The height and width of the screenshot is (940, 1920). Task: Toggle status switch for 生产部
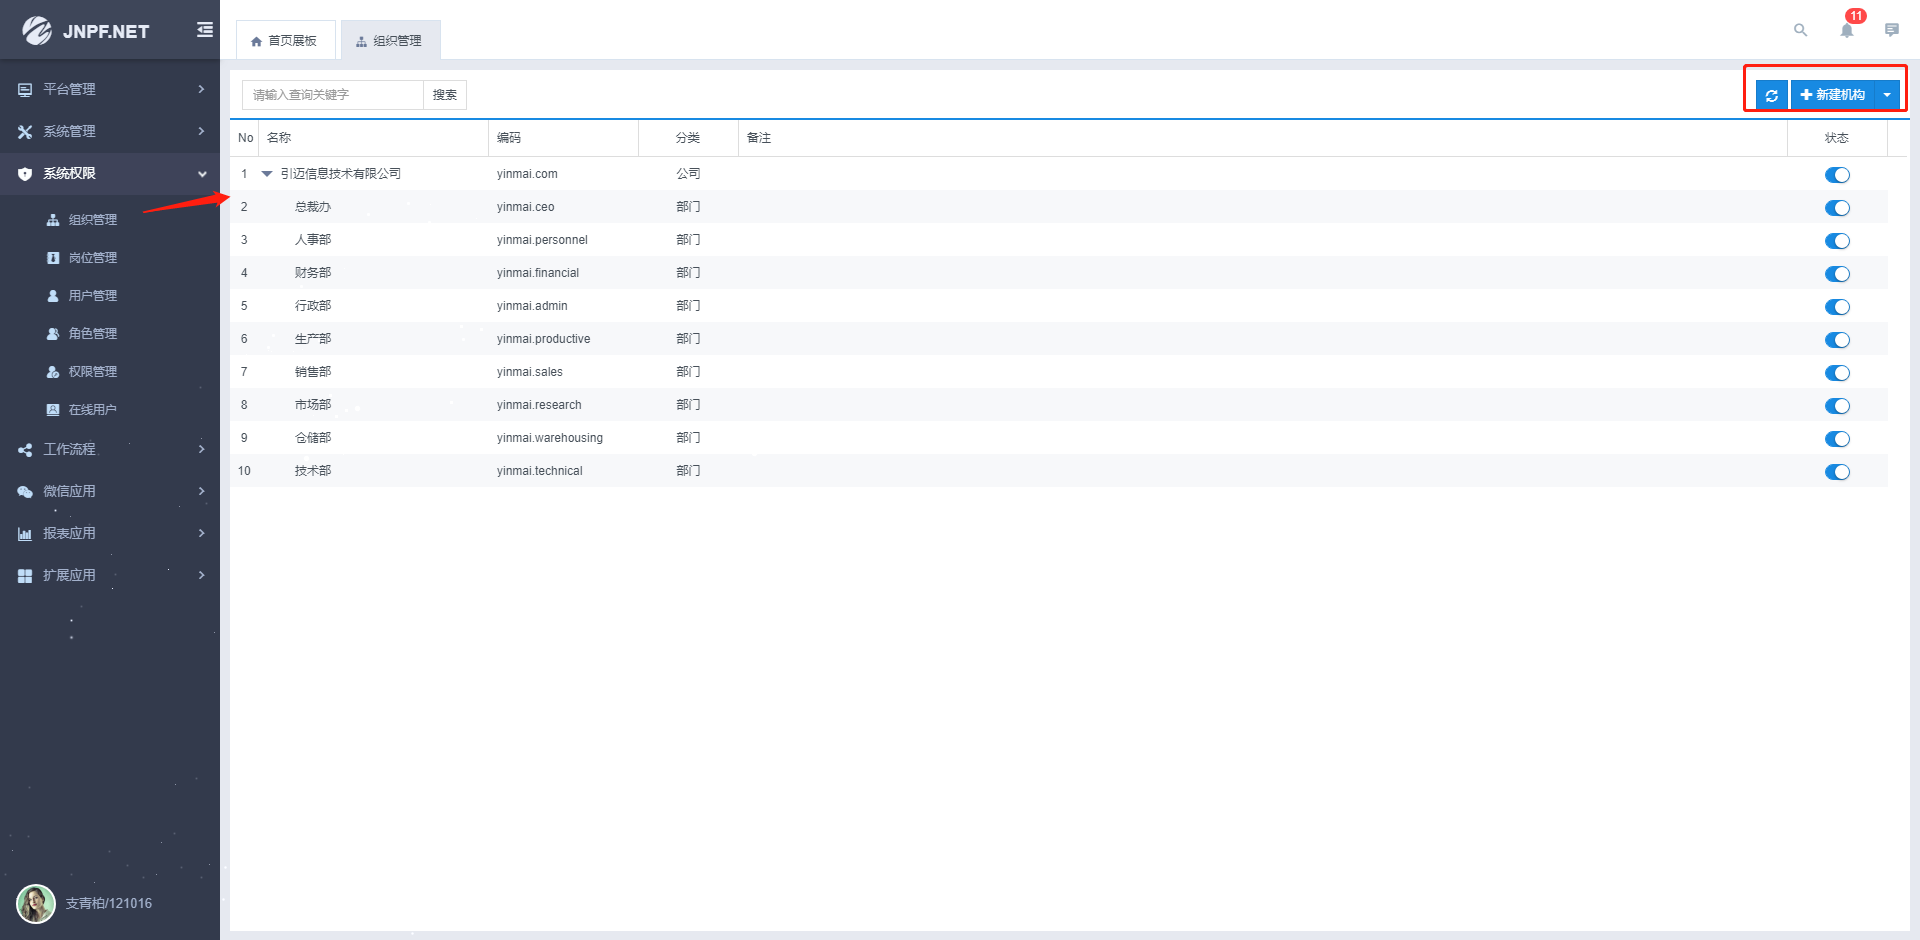(x=1838, y=340)
